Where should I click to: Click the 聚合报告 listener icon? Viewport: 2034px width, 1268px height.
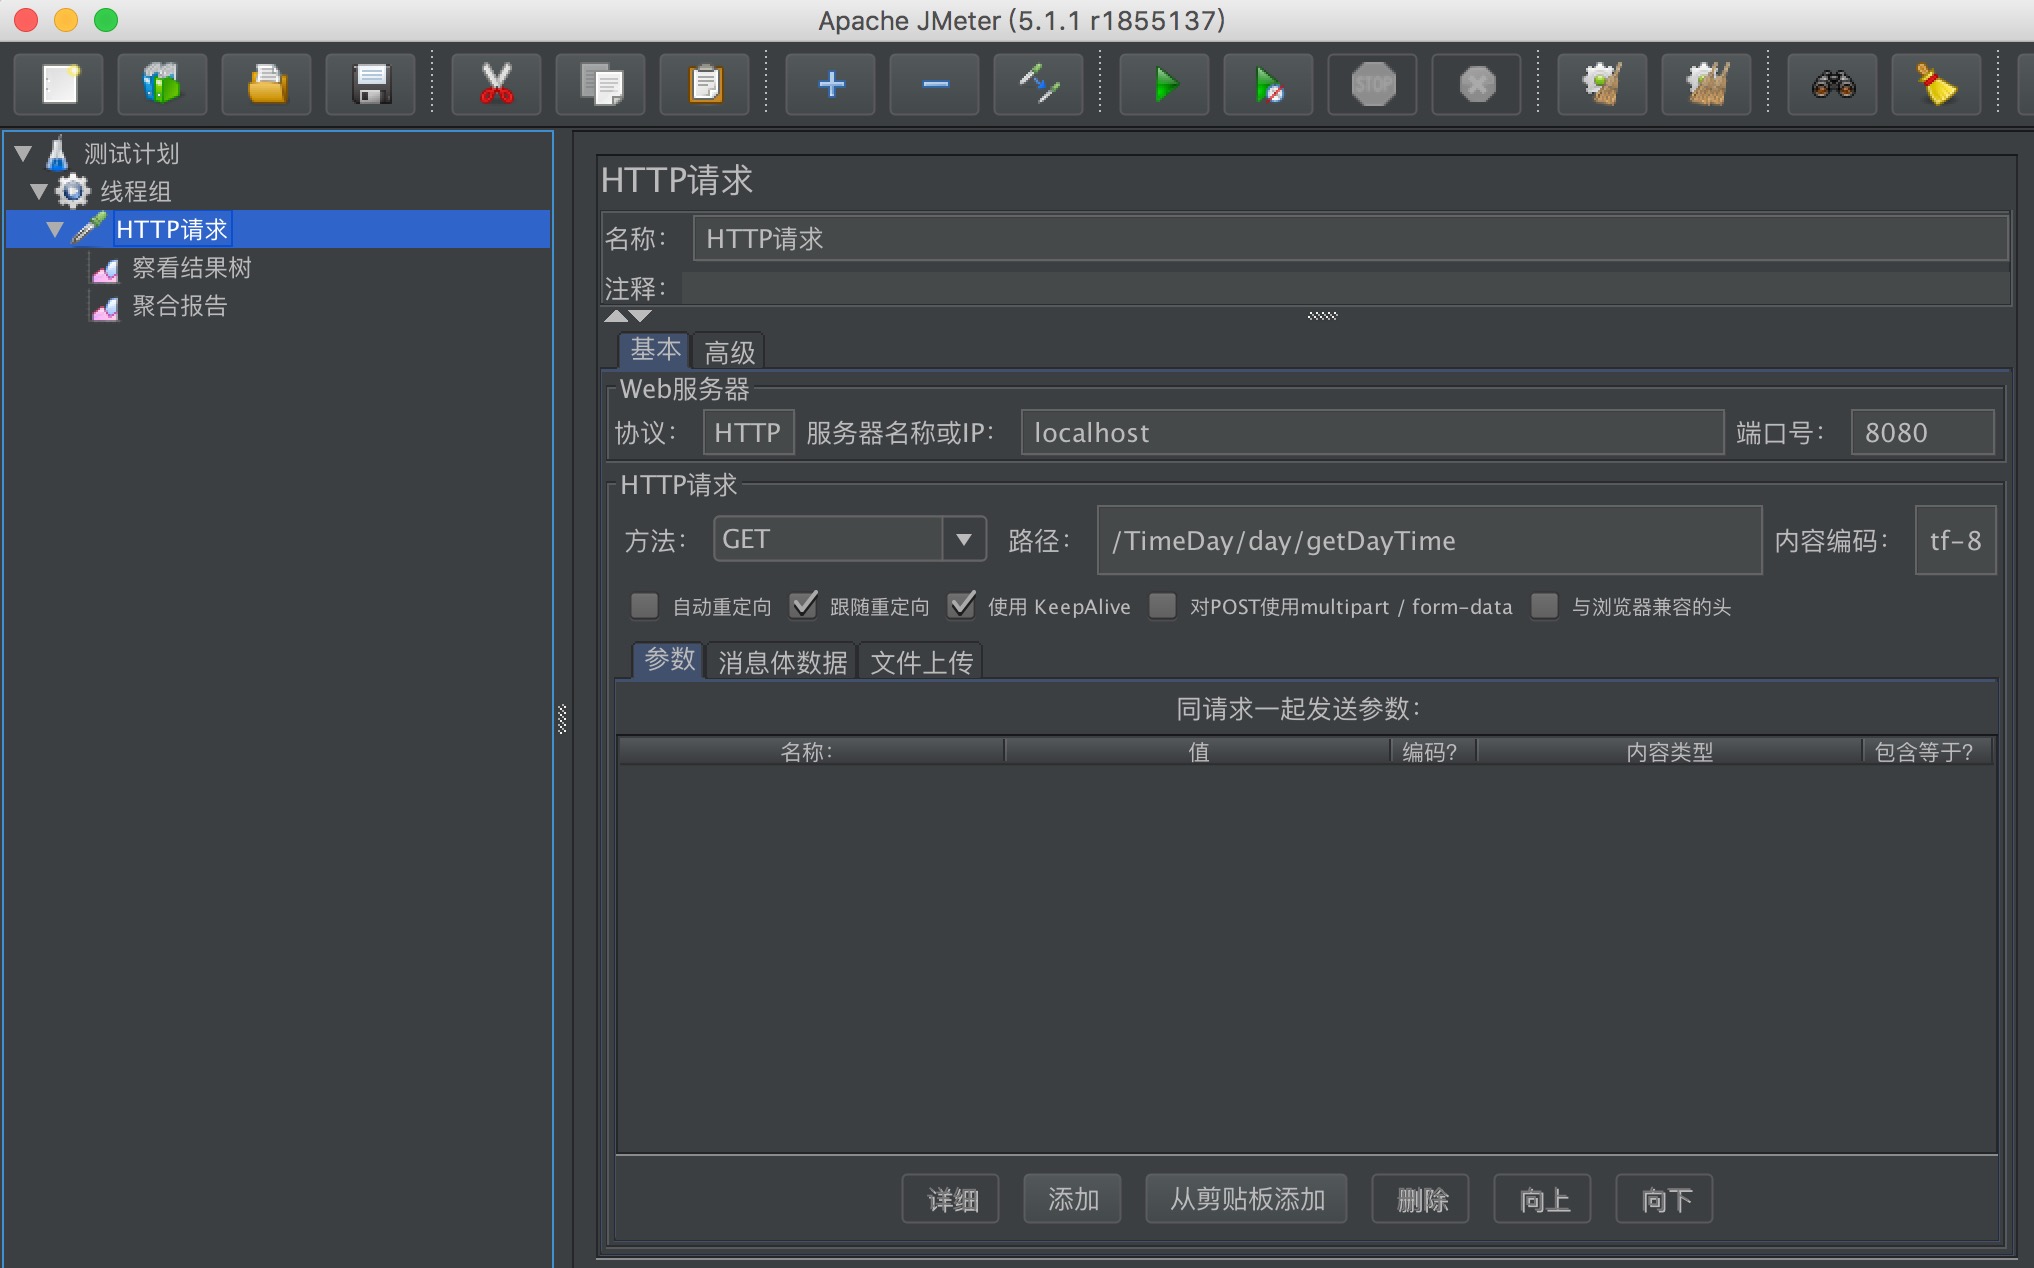pos(105,307)
